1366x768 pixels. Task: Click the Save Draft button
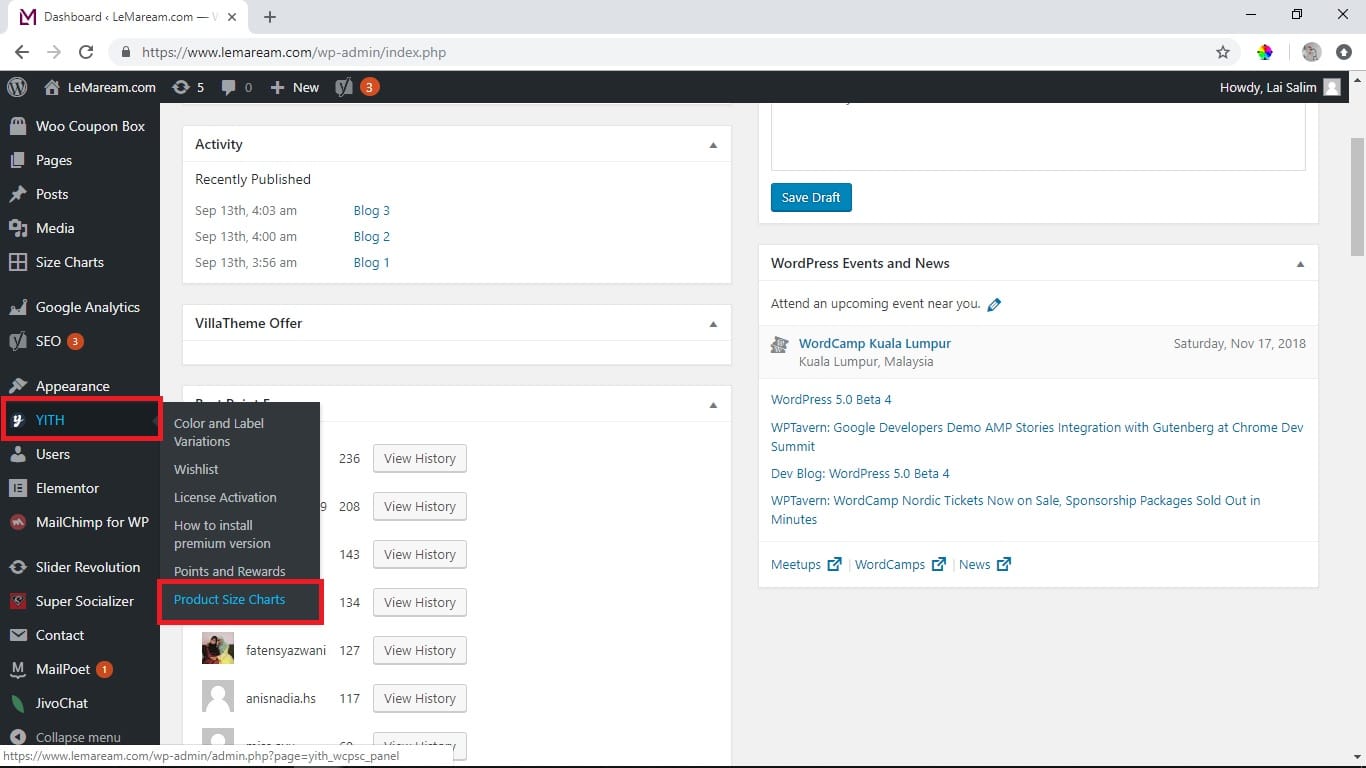pos(811,197)
